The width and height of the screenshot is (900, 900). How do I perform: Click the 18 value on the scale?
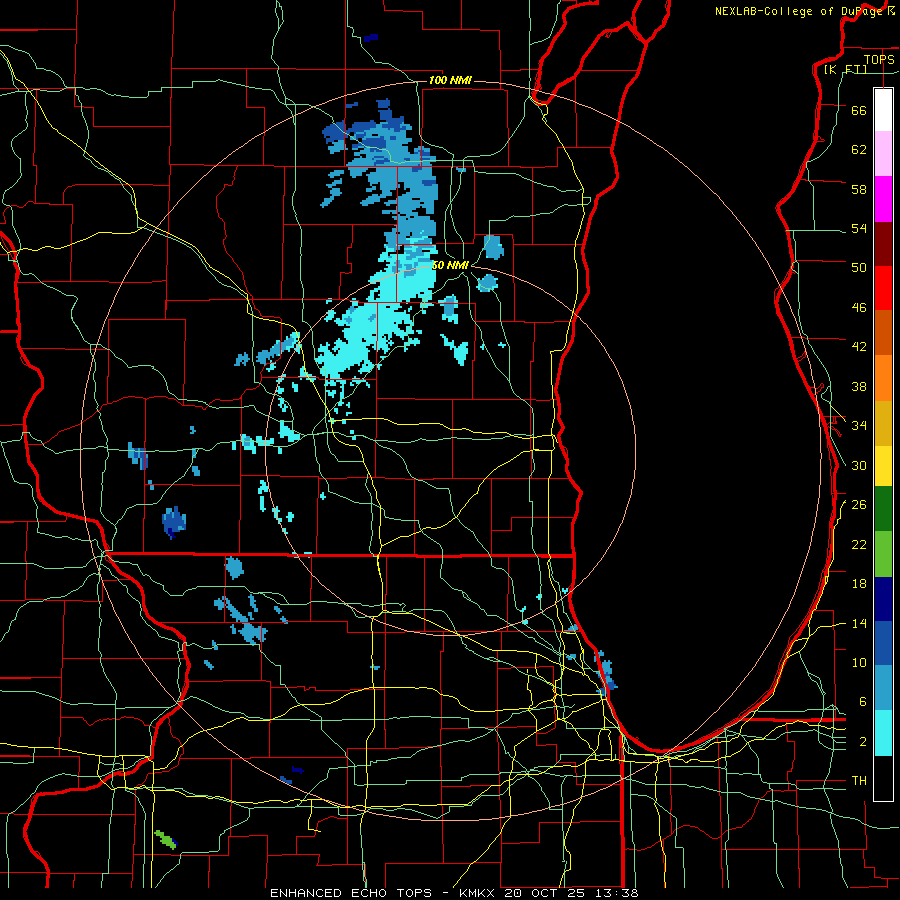click(x=859, y=584)
